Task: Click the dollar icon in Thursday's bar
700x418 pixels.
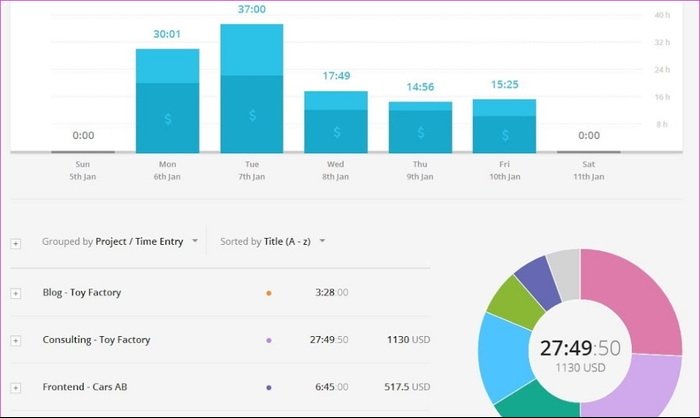Action: tap(420, 132)
